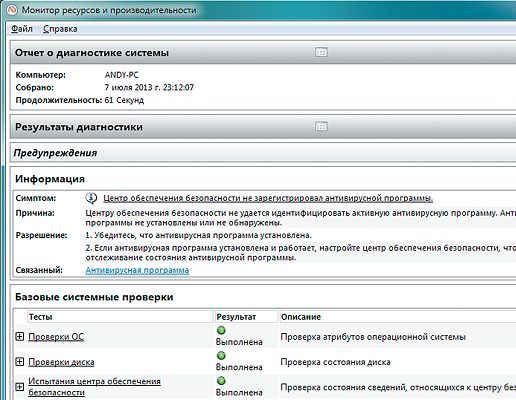Image resolution: width=516 pixels, height=400 pixels.
Task: Open the Проверки диска test link
Action: pyautogui.click(x=61, y=362)
